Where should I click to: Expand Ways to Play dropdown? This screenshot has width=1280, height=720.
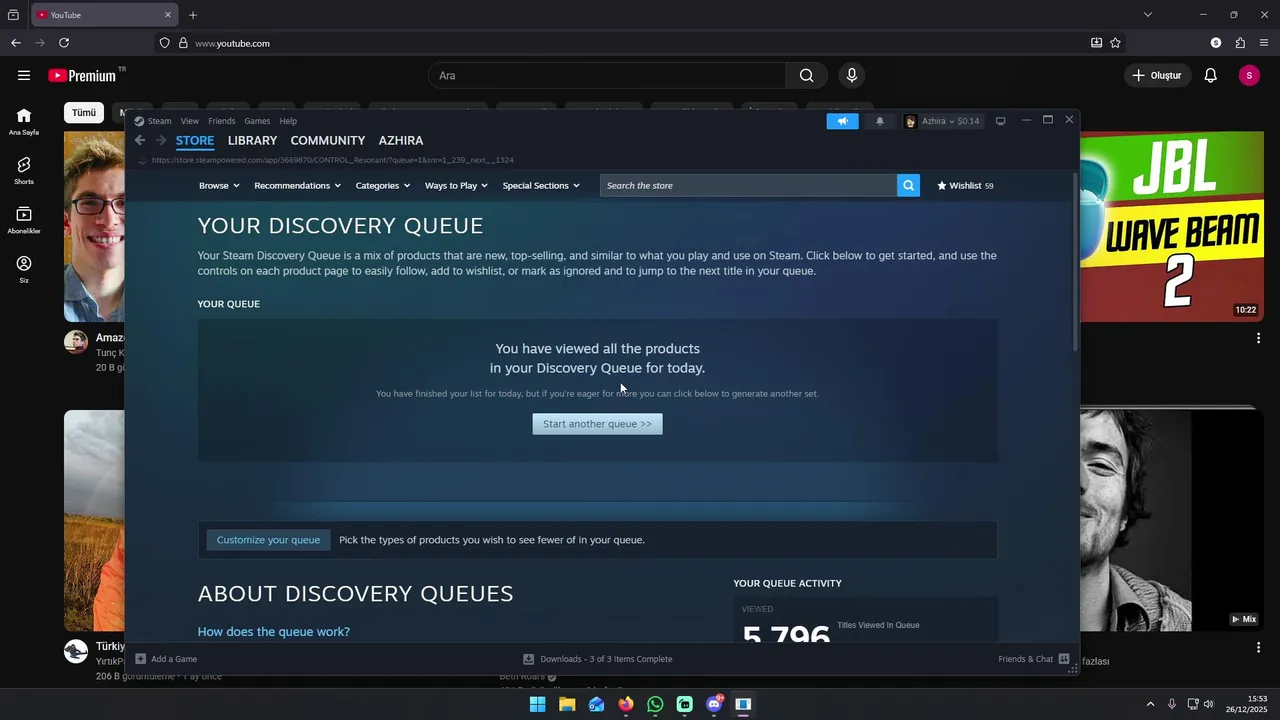456,185
